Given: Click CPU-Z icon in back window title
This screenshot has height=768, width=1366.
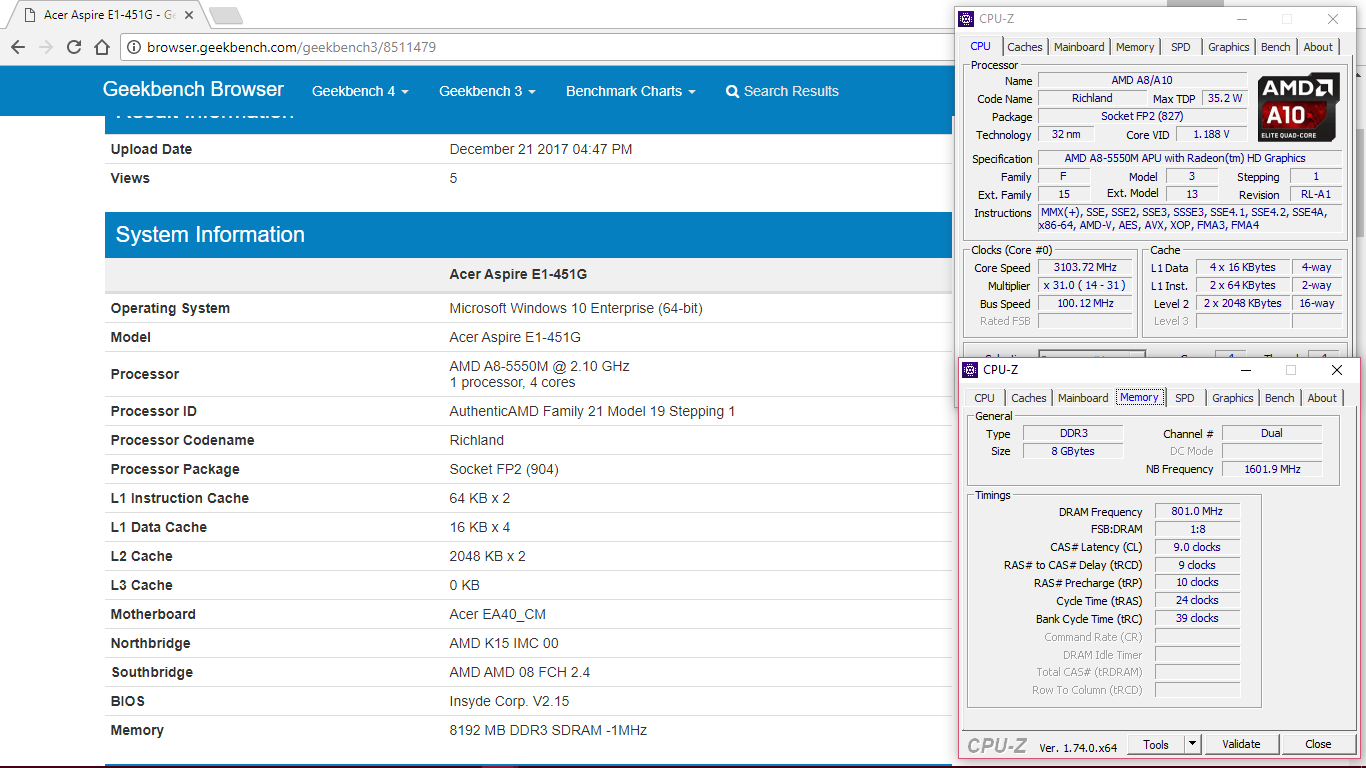Looking at the screenshot, I should click(966, 19).
